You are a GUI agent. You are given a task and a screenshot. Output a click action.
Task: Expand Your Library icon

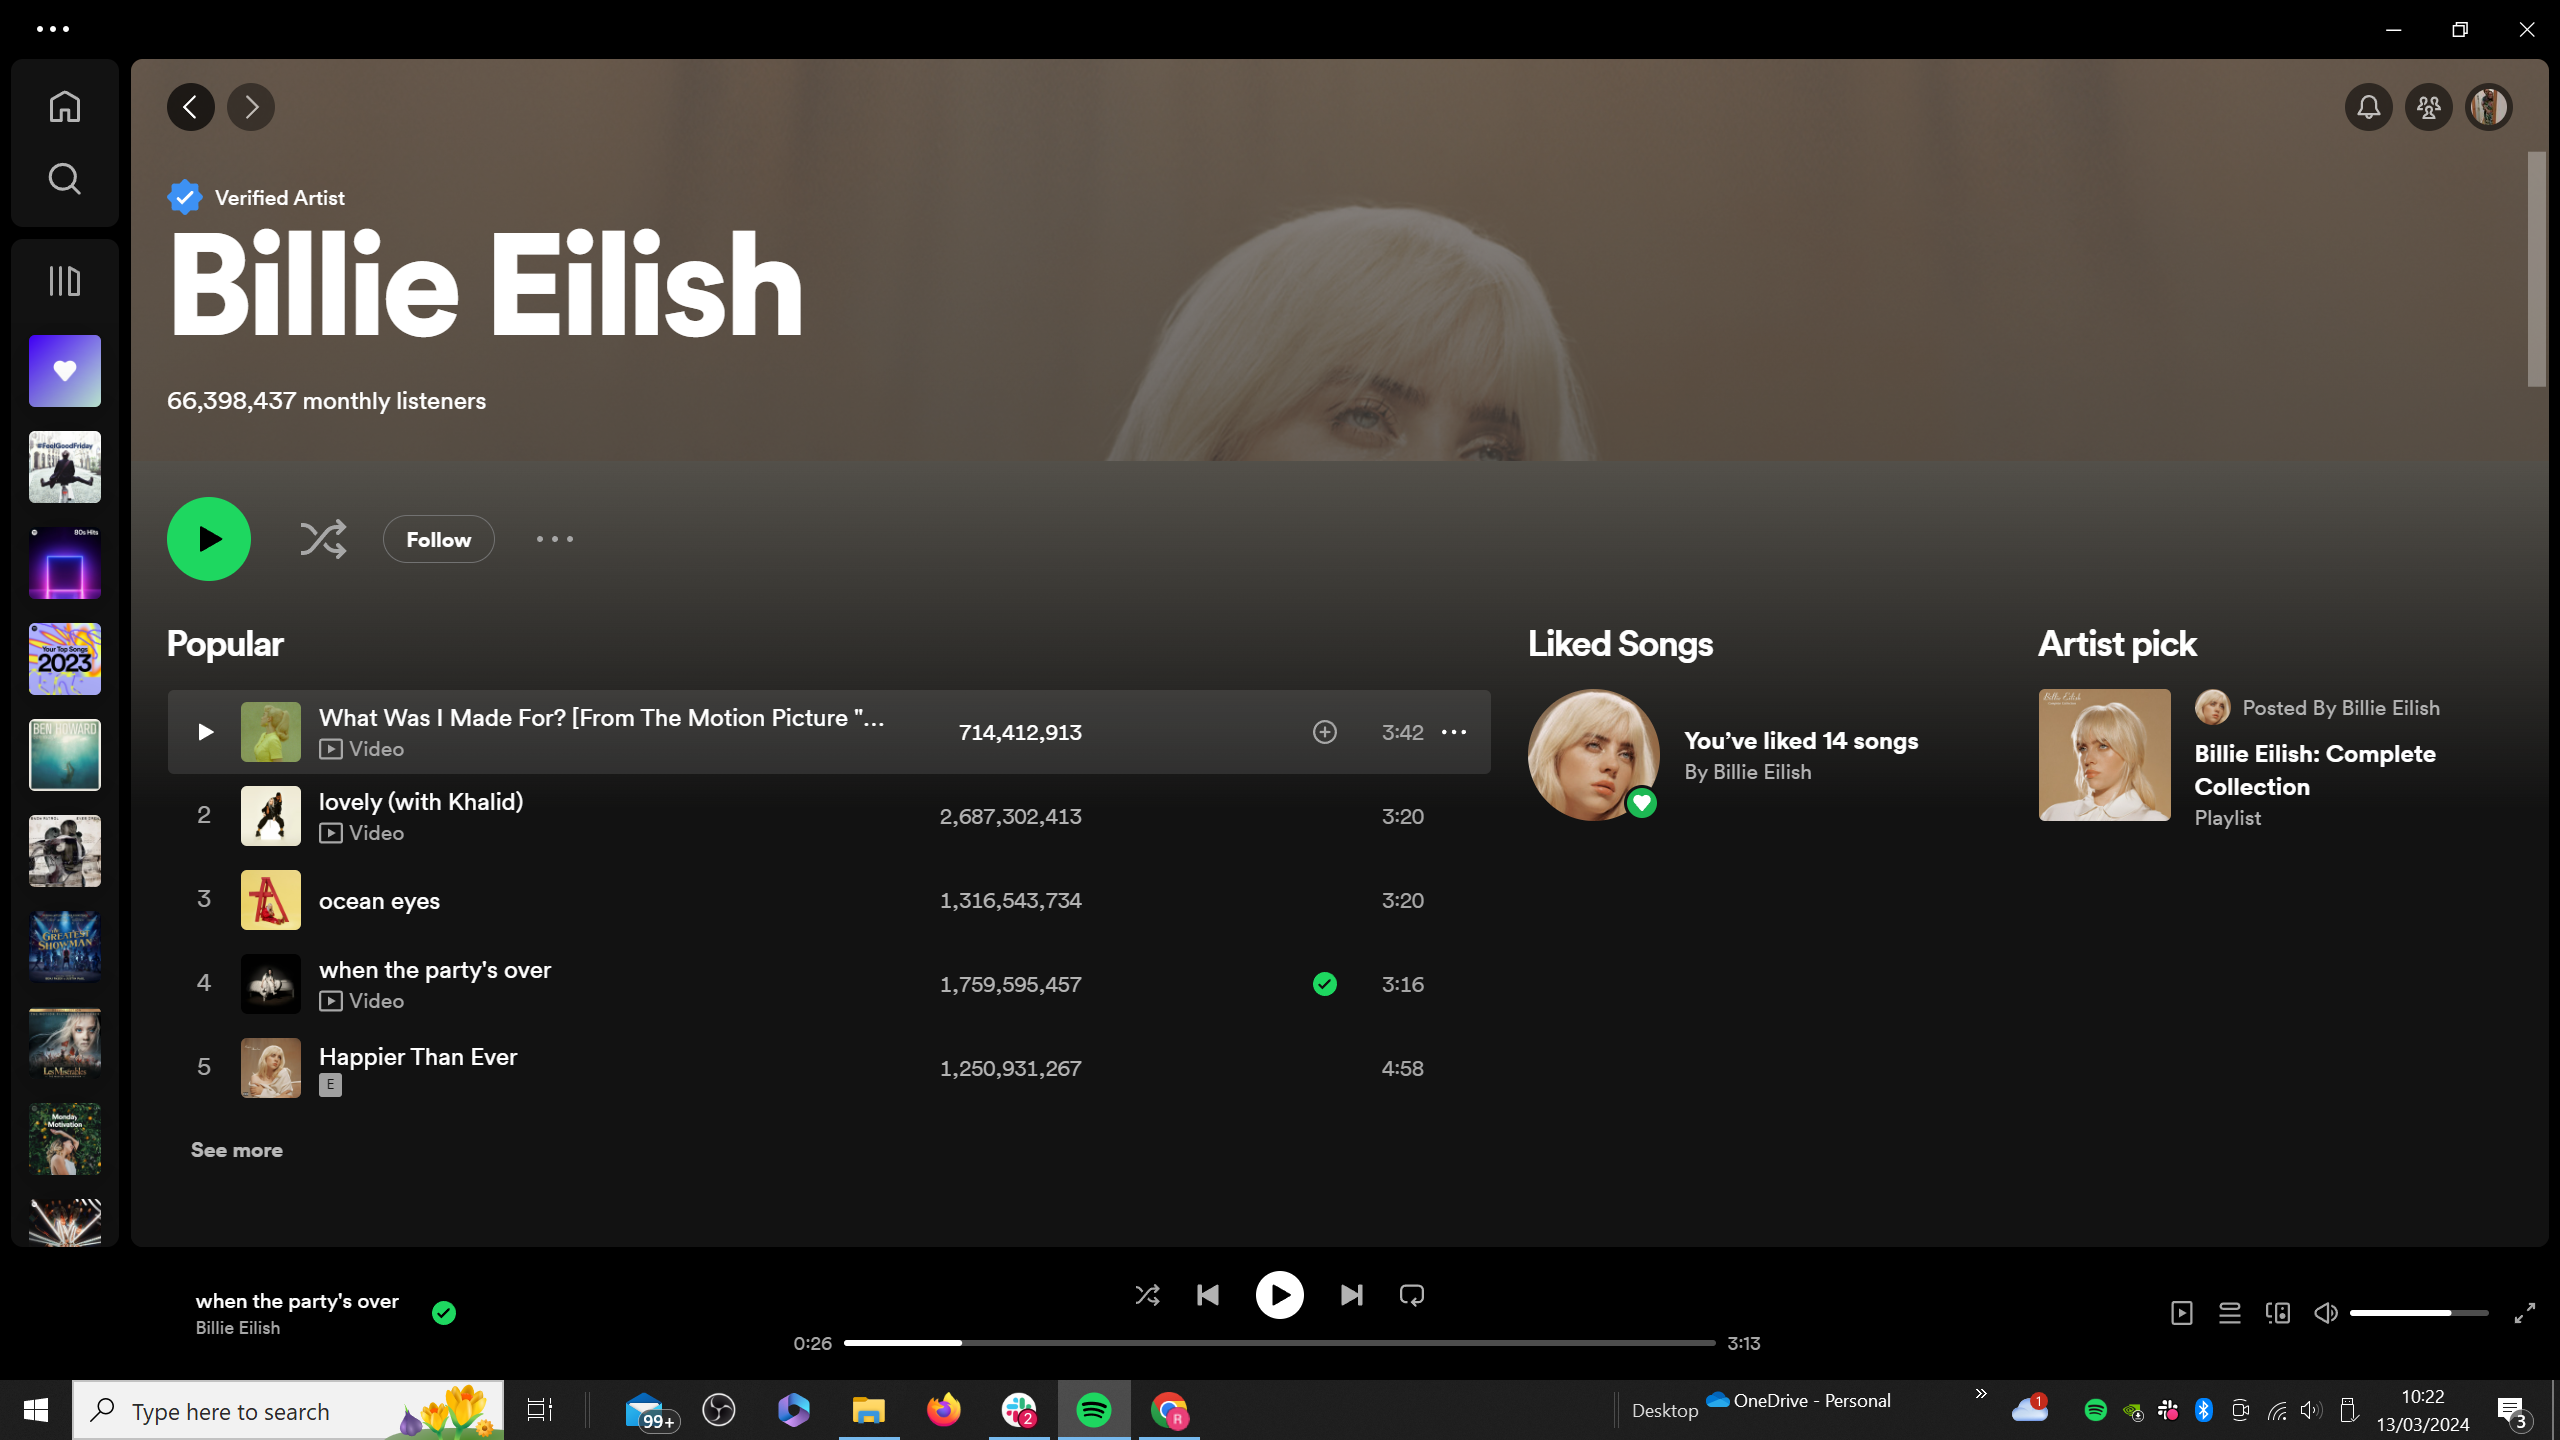point(65,281)
